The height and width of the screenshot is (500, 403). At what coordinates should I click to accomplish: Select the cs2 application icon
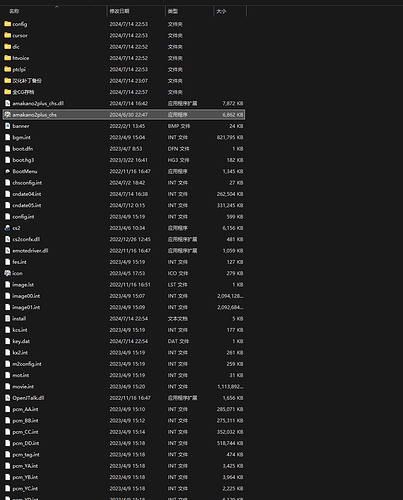[8, 228]
